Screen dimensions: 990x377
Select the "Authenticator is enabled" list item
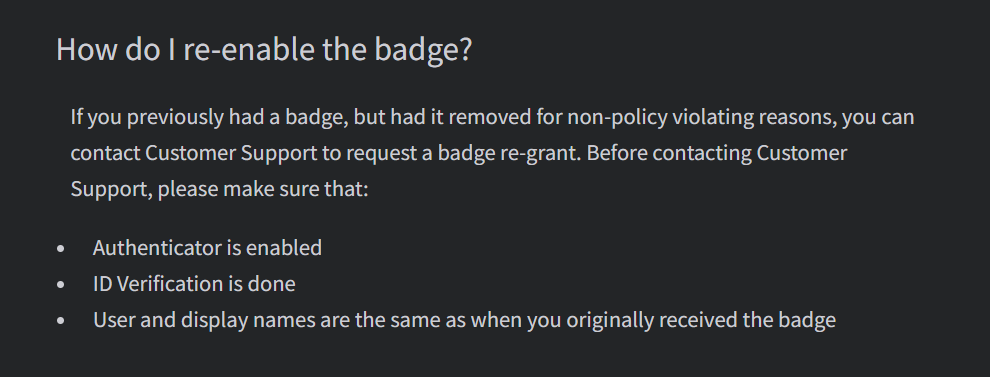coord(207,248)
